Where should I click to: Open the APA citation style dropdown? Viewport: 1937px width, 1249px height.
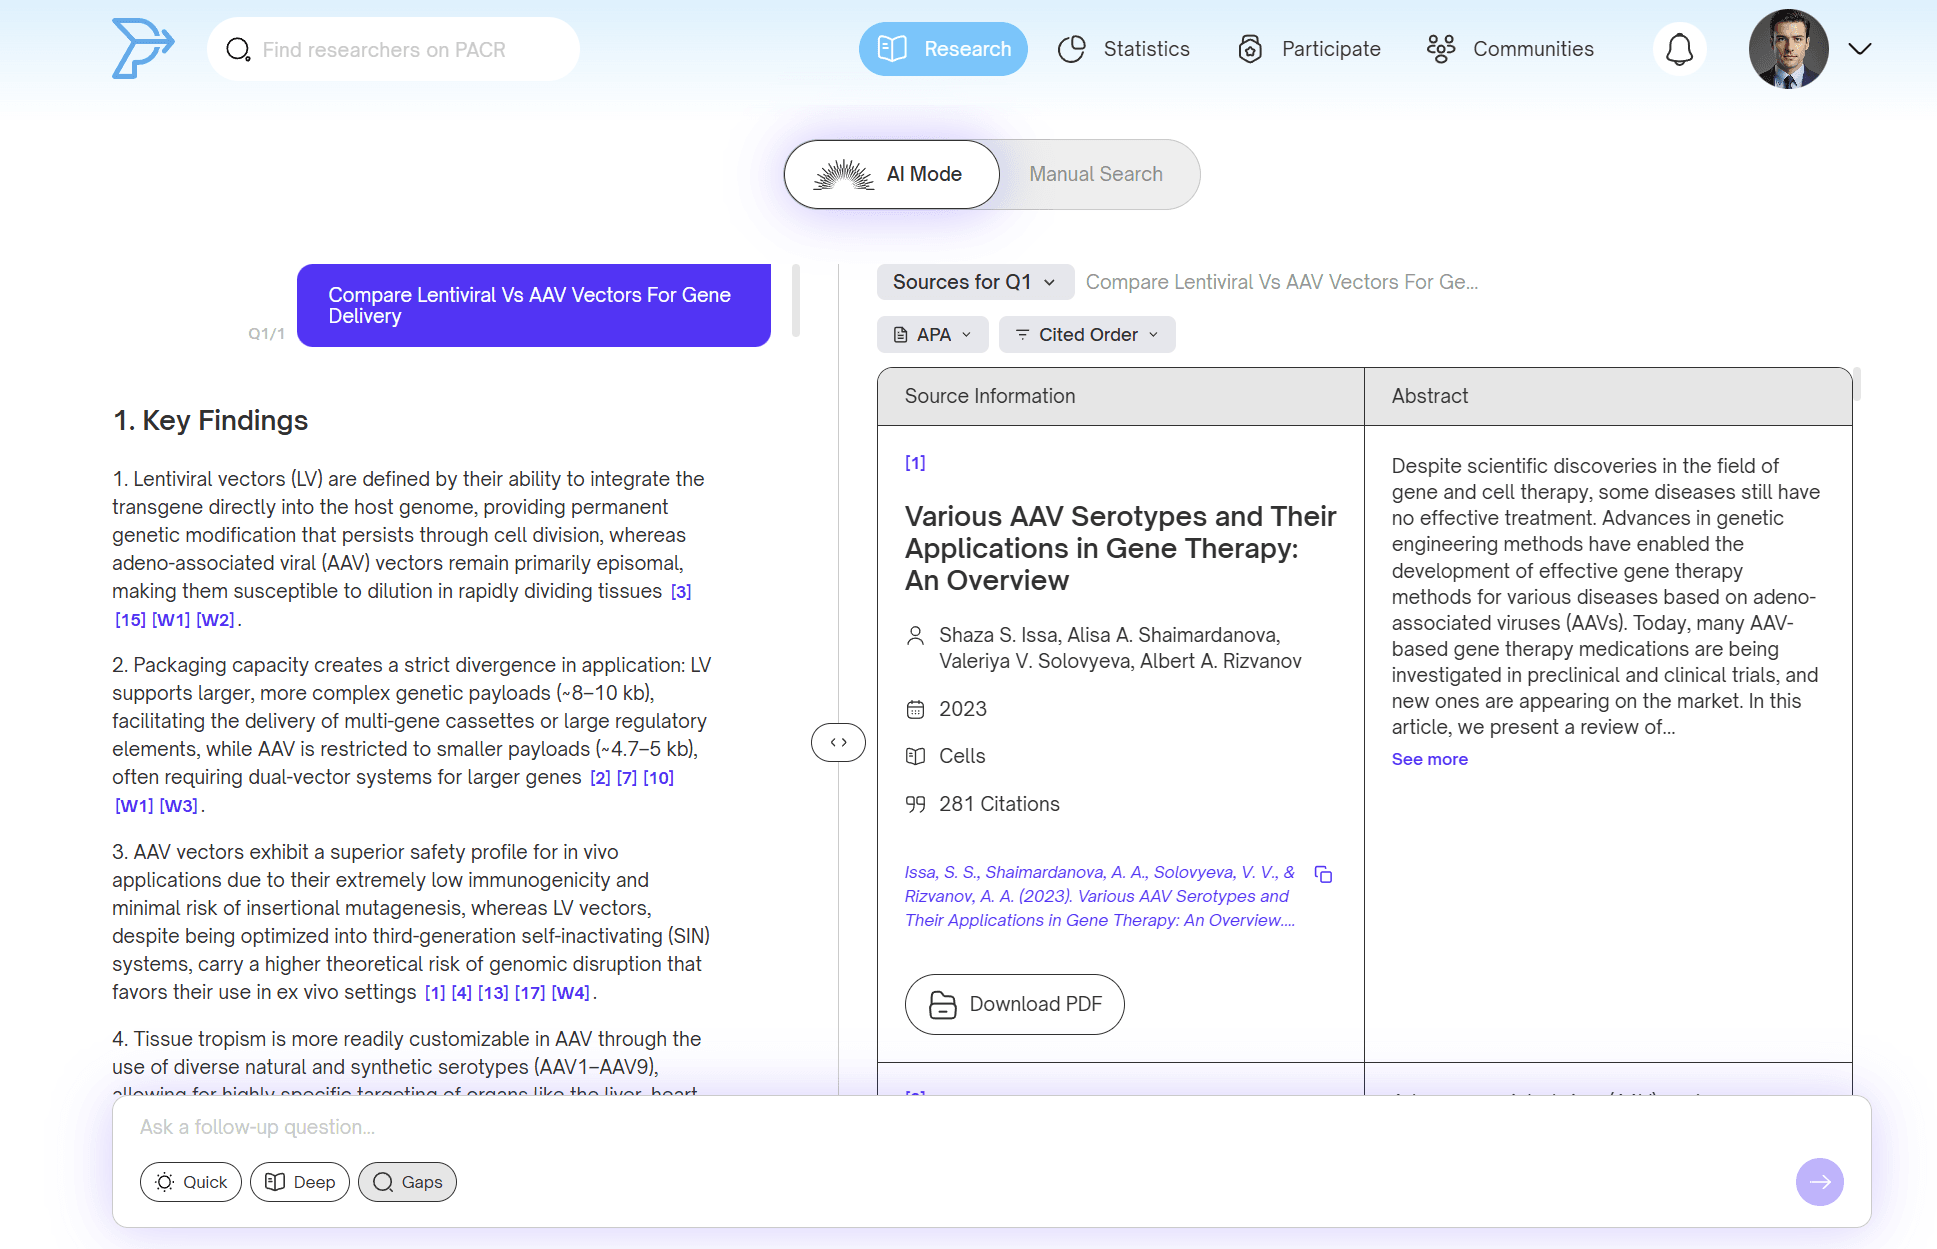pos(932,334)
